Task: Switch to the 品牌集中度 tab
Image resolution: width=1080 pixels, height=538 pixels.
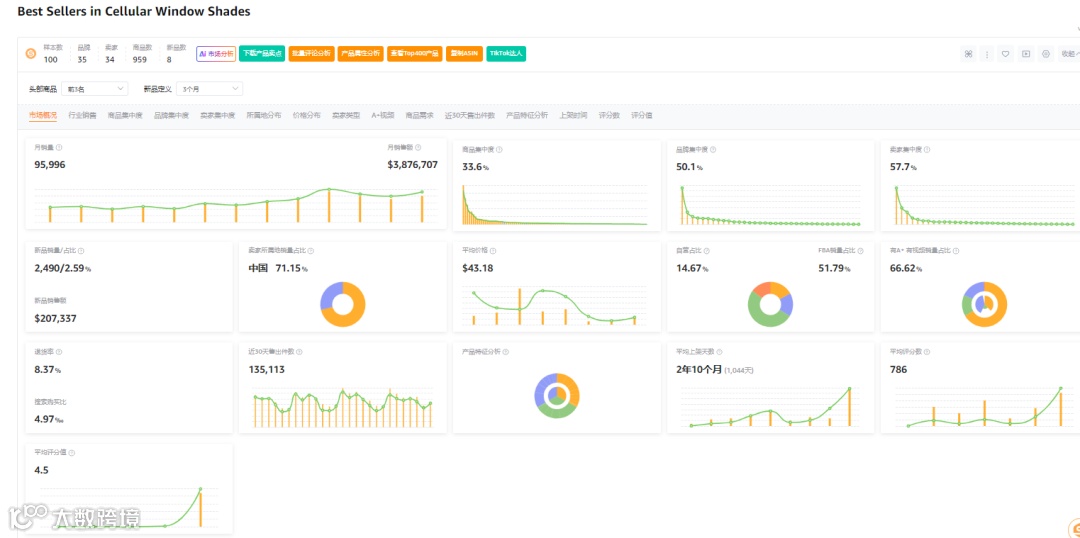Action: click(x=171, y=115)
